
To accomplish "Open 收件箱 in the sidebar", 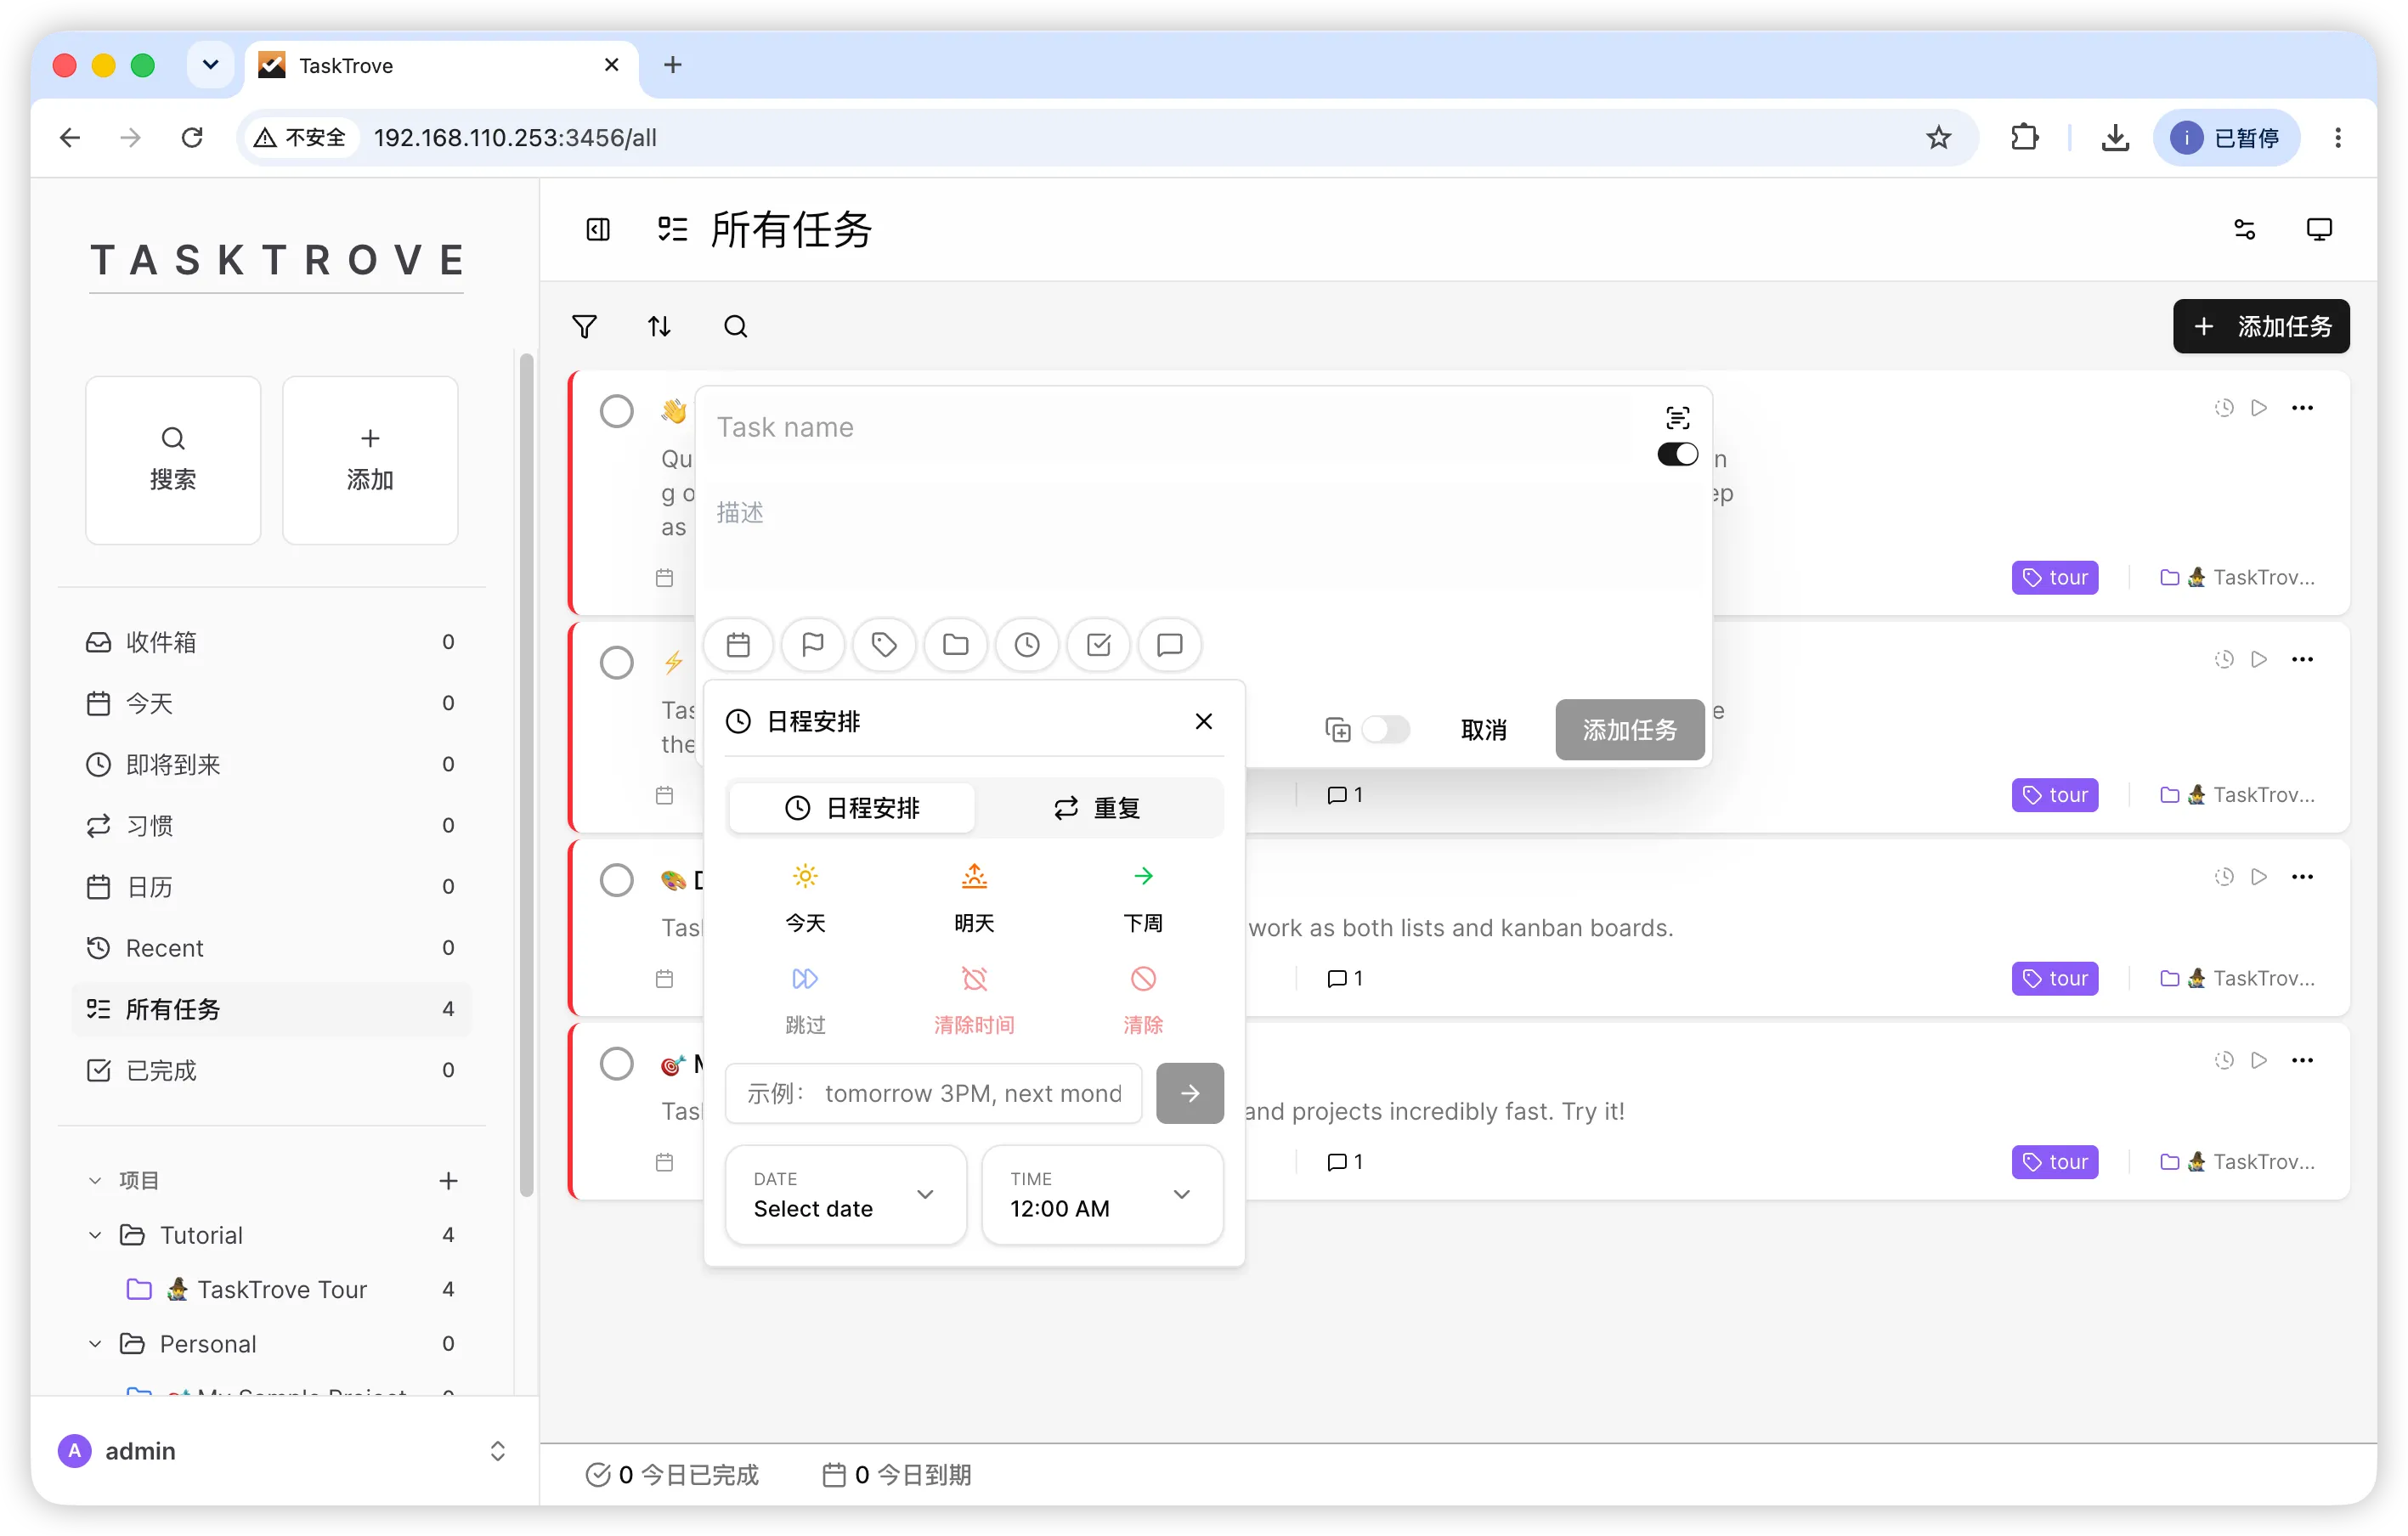I will (271, 642).
